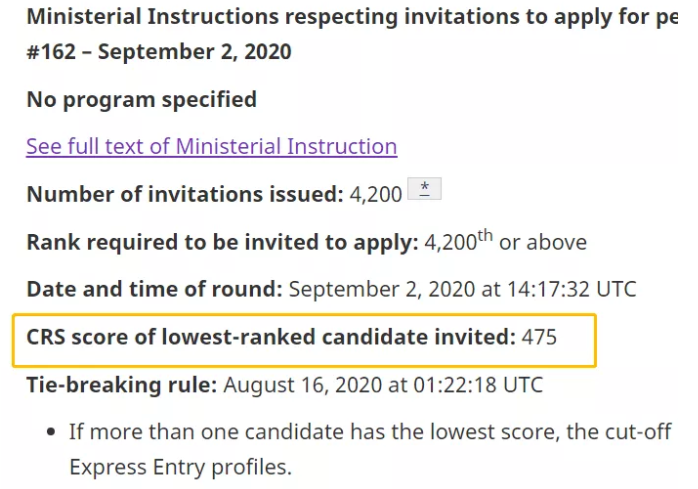The image size is (698, 489).
Task: Click the "No program specified" text
Action: coord(141,99)
